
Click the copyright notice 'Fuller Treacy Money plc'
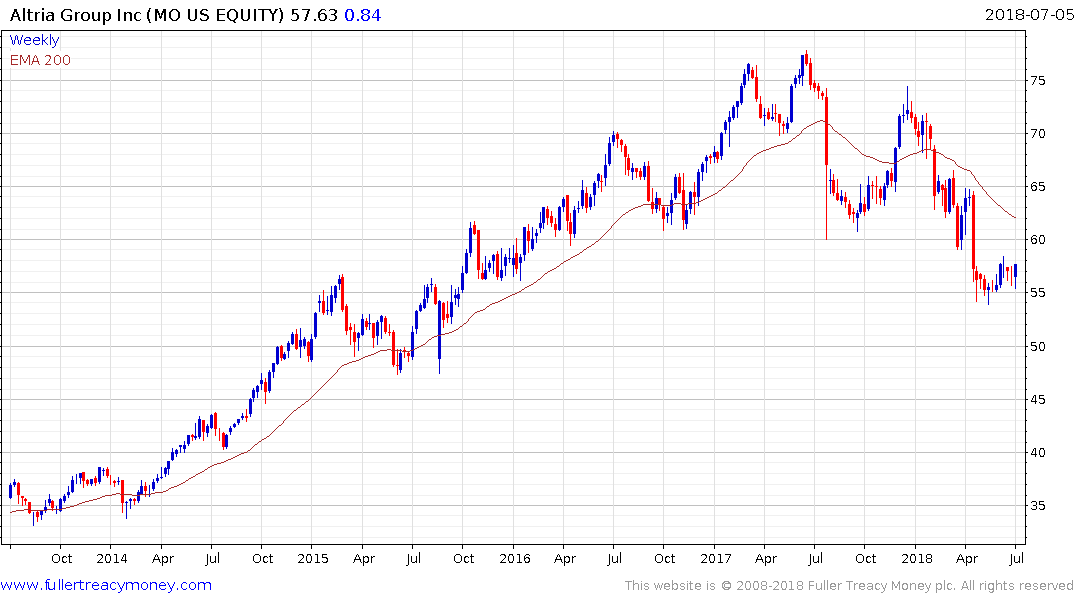[x=882, y=586]
